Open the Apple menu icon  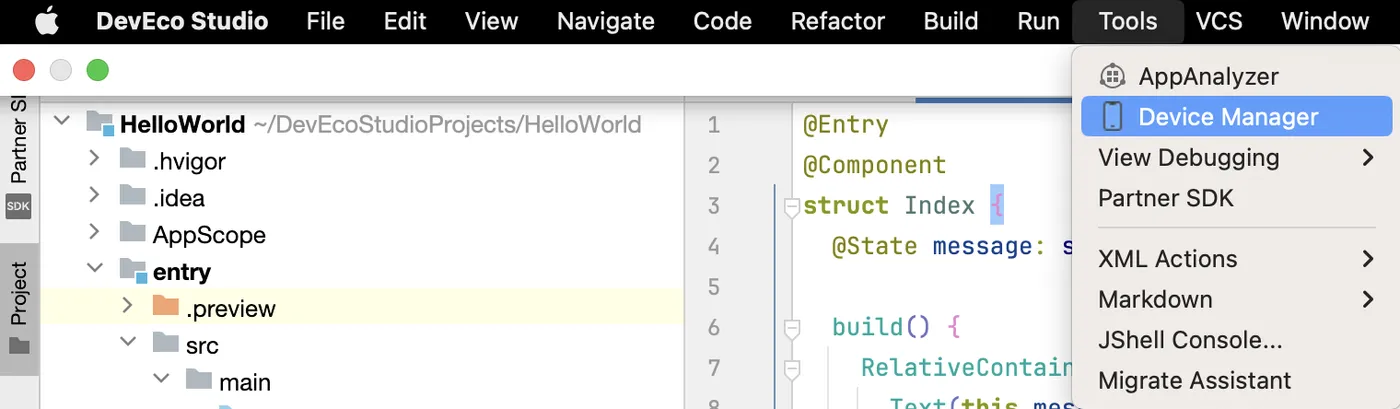point(47,21)
